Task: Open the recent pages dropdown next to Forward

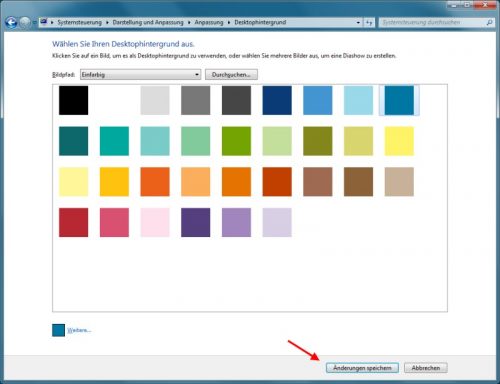Action: click(x=34, y=23)
